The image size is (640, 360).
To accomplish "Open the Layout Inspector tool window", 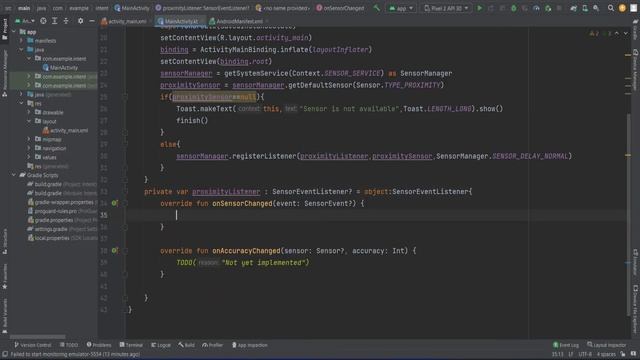I will (607, 345).
